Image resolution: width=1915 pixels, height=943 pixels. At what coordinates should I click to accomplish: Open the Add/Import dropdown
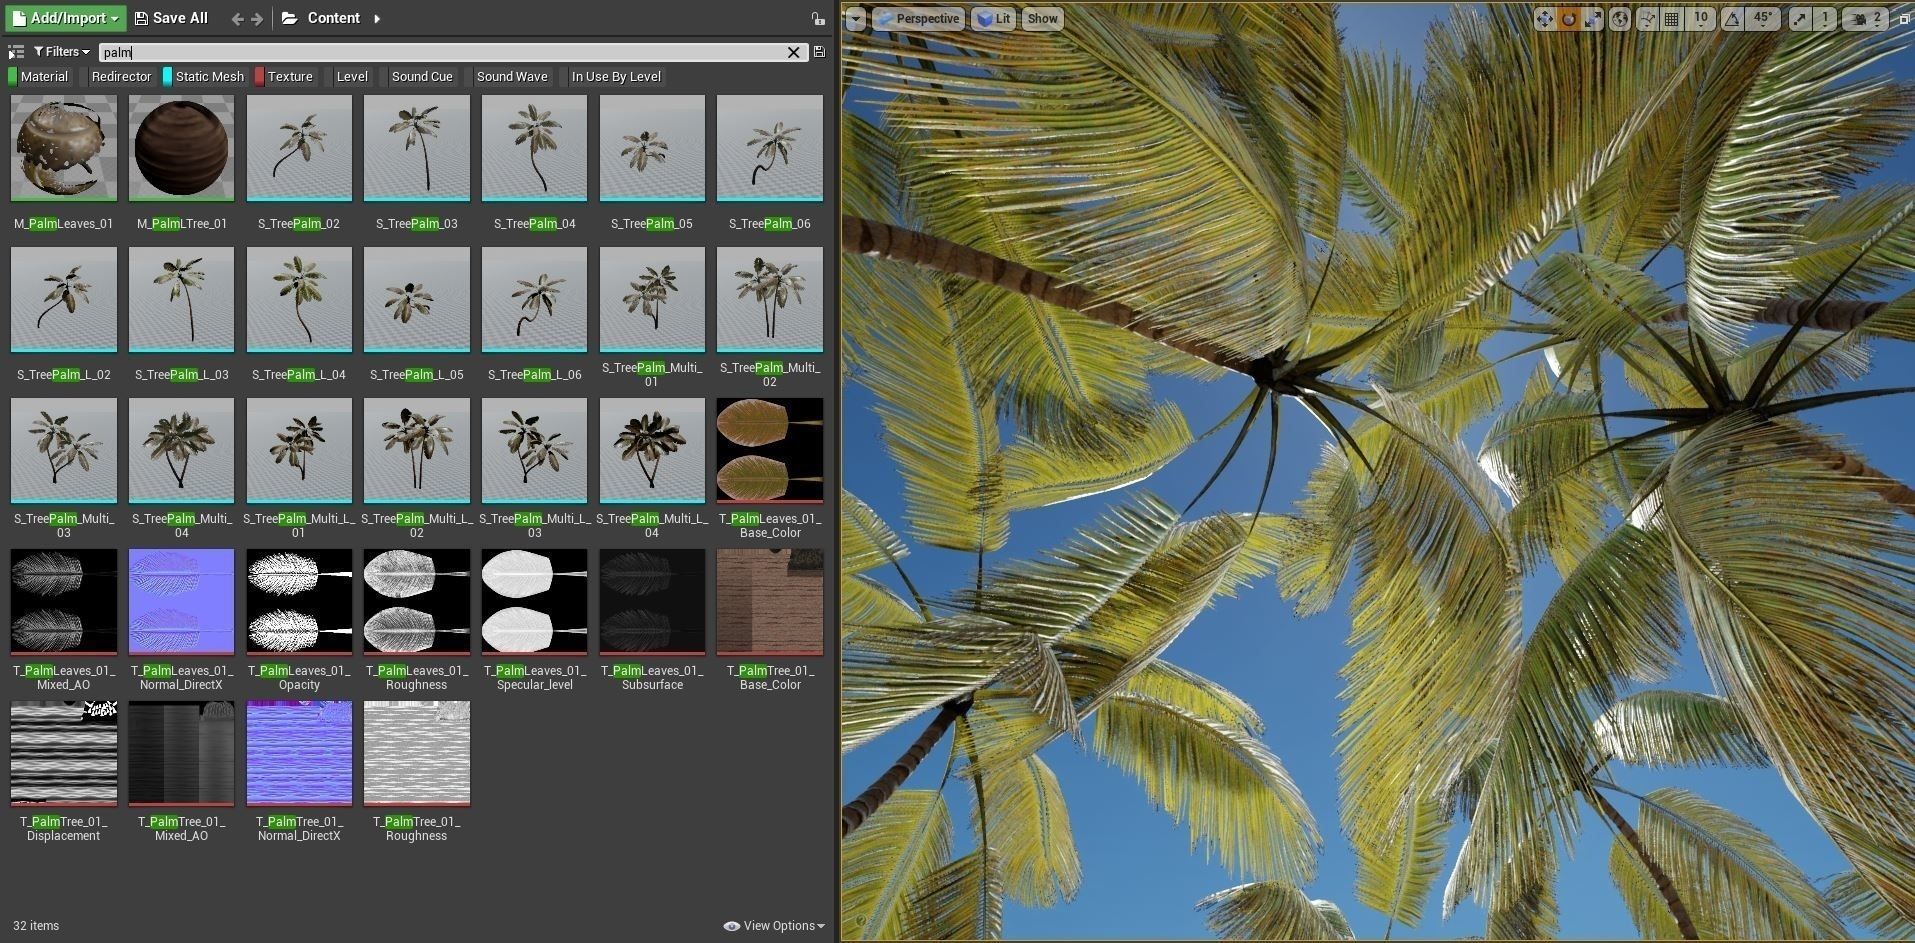point(66,18)
